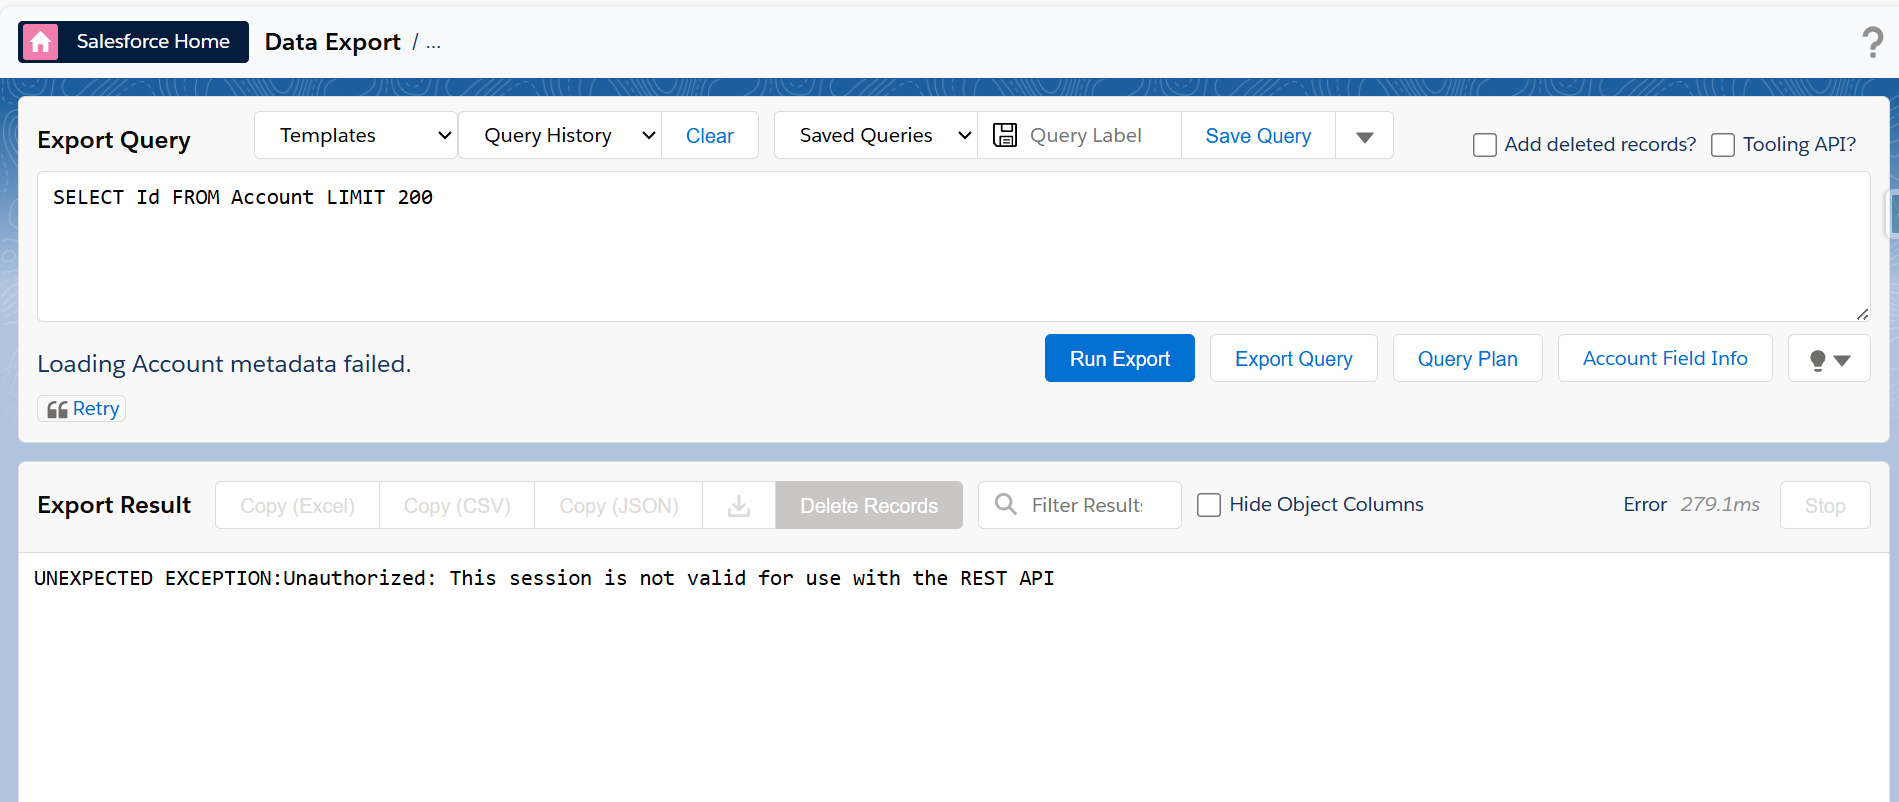Check Hide Object Columns option
Screen dimensions: 1899x802
(x=1209, y=505)
